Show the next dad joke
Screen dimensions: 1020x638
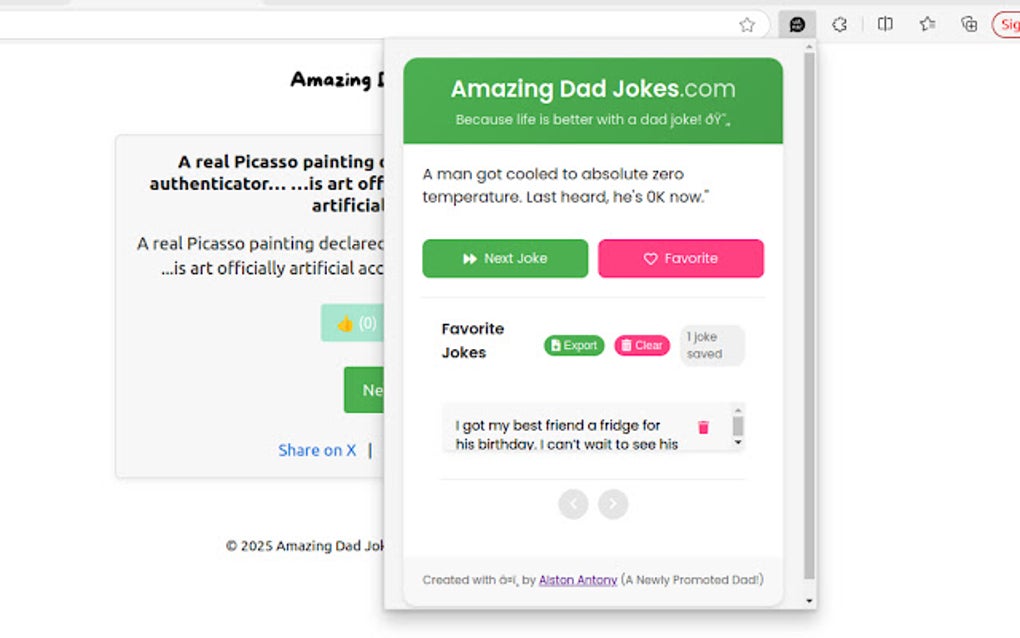click(505, 258)
